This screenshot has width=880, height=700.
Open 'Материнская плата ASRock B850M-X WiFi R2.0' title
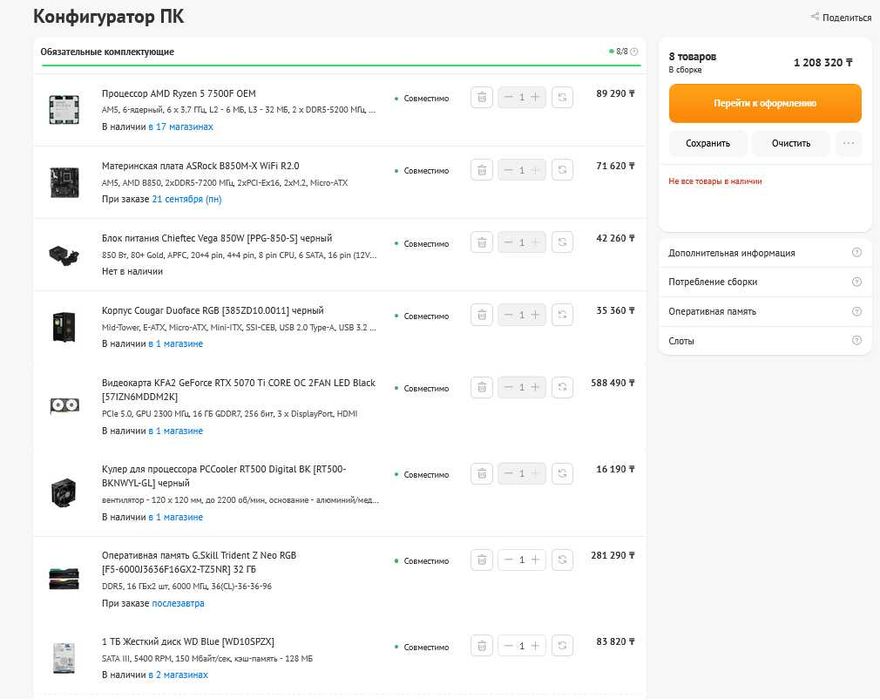(x=200, y=166)
